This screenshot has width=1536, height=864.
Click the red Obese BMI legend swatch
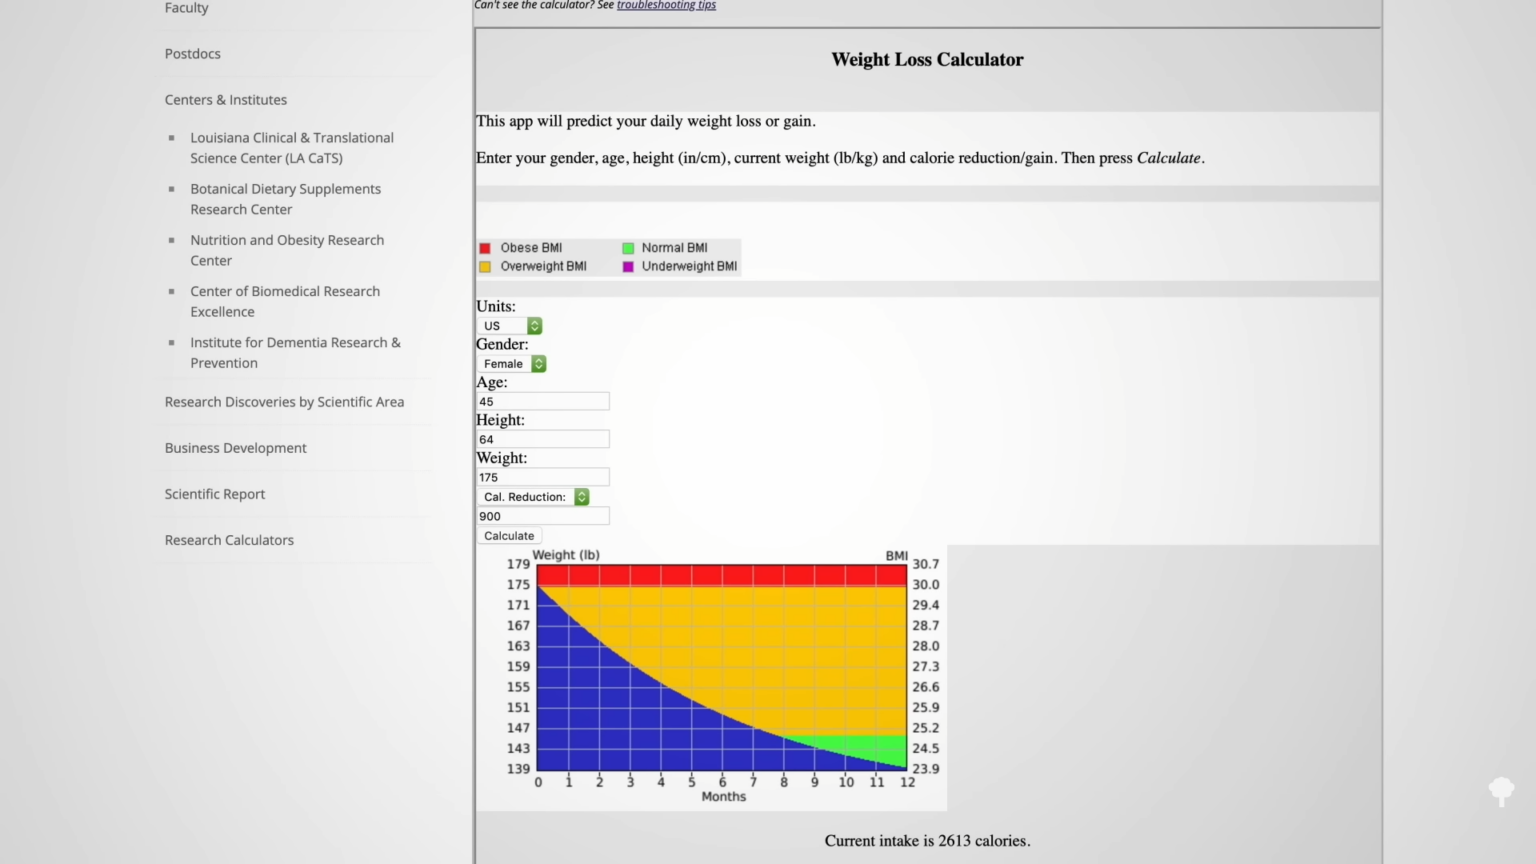pyautogui.click(x=485, y=248)
